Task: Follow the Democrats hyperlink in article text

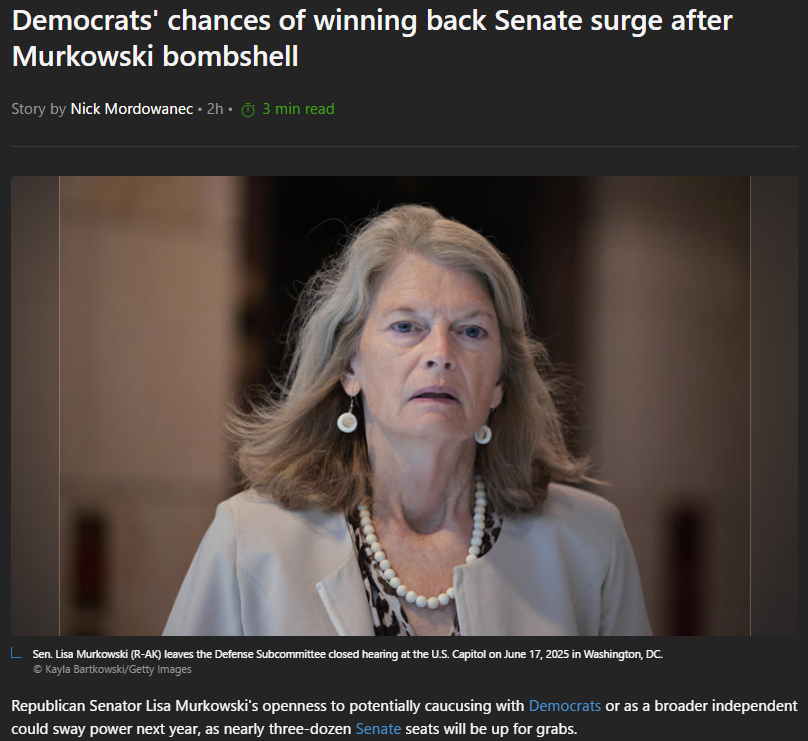Action: 565,705
